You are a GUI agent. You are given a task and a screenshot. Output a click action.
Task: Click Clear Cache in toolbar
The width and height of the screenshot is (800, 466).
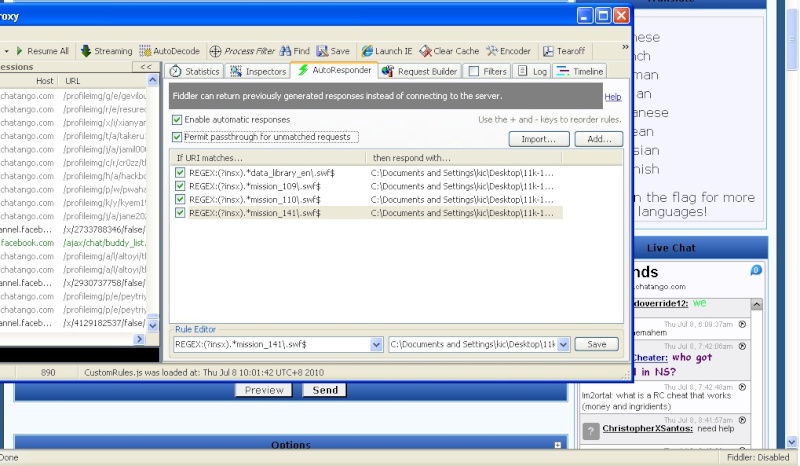click(x=449, y=51)
